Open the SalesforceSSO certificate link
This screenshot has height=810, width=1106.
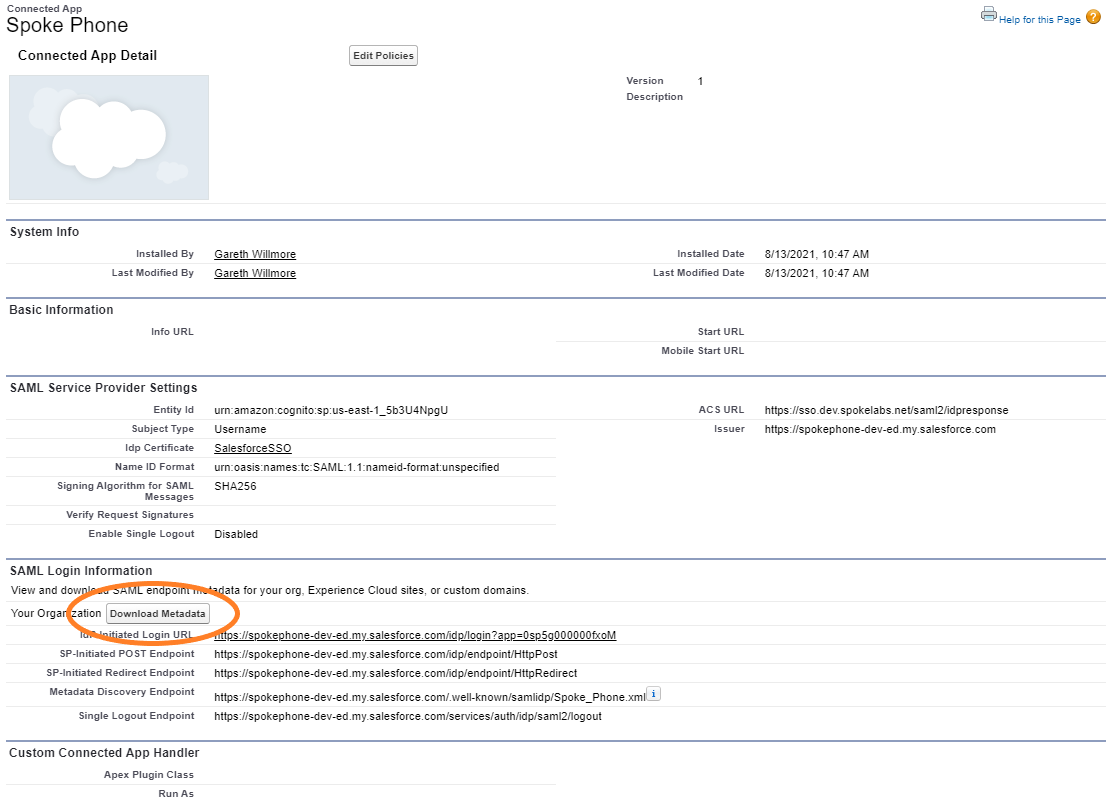click(253, 448)
